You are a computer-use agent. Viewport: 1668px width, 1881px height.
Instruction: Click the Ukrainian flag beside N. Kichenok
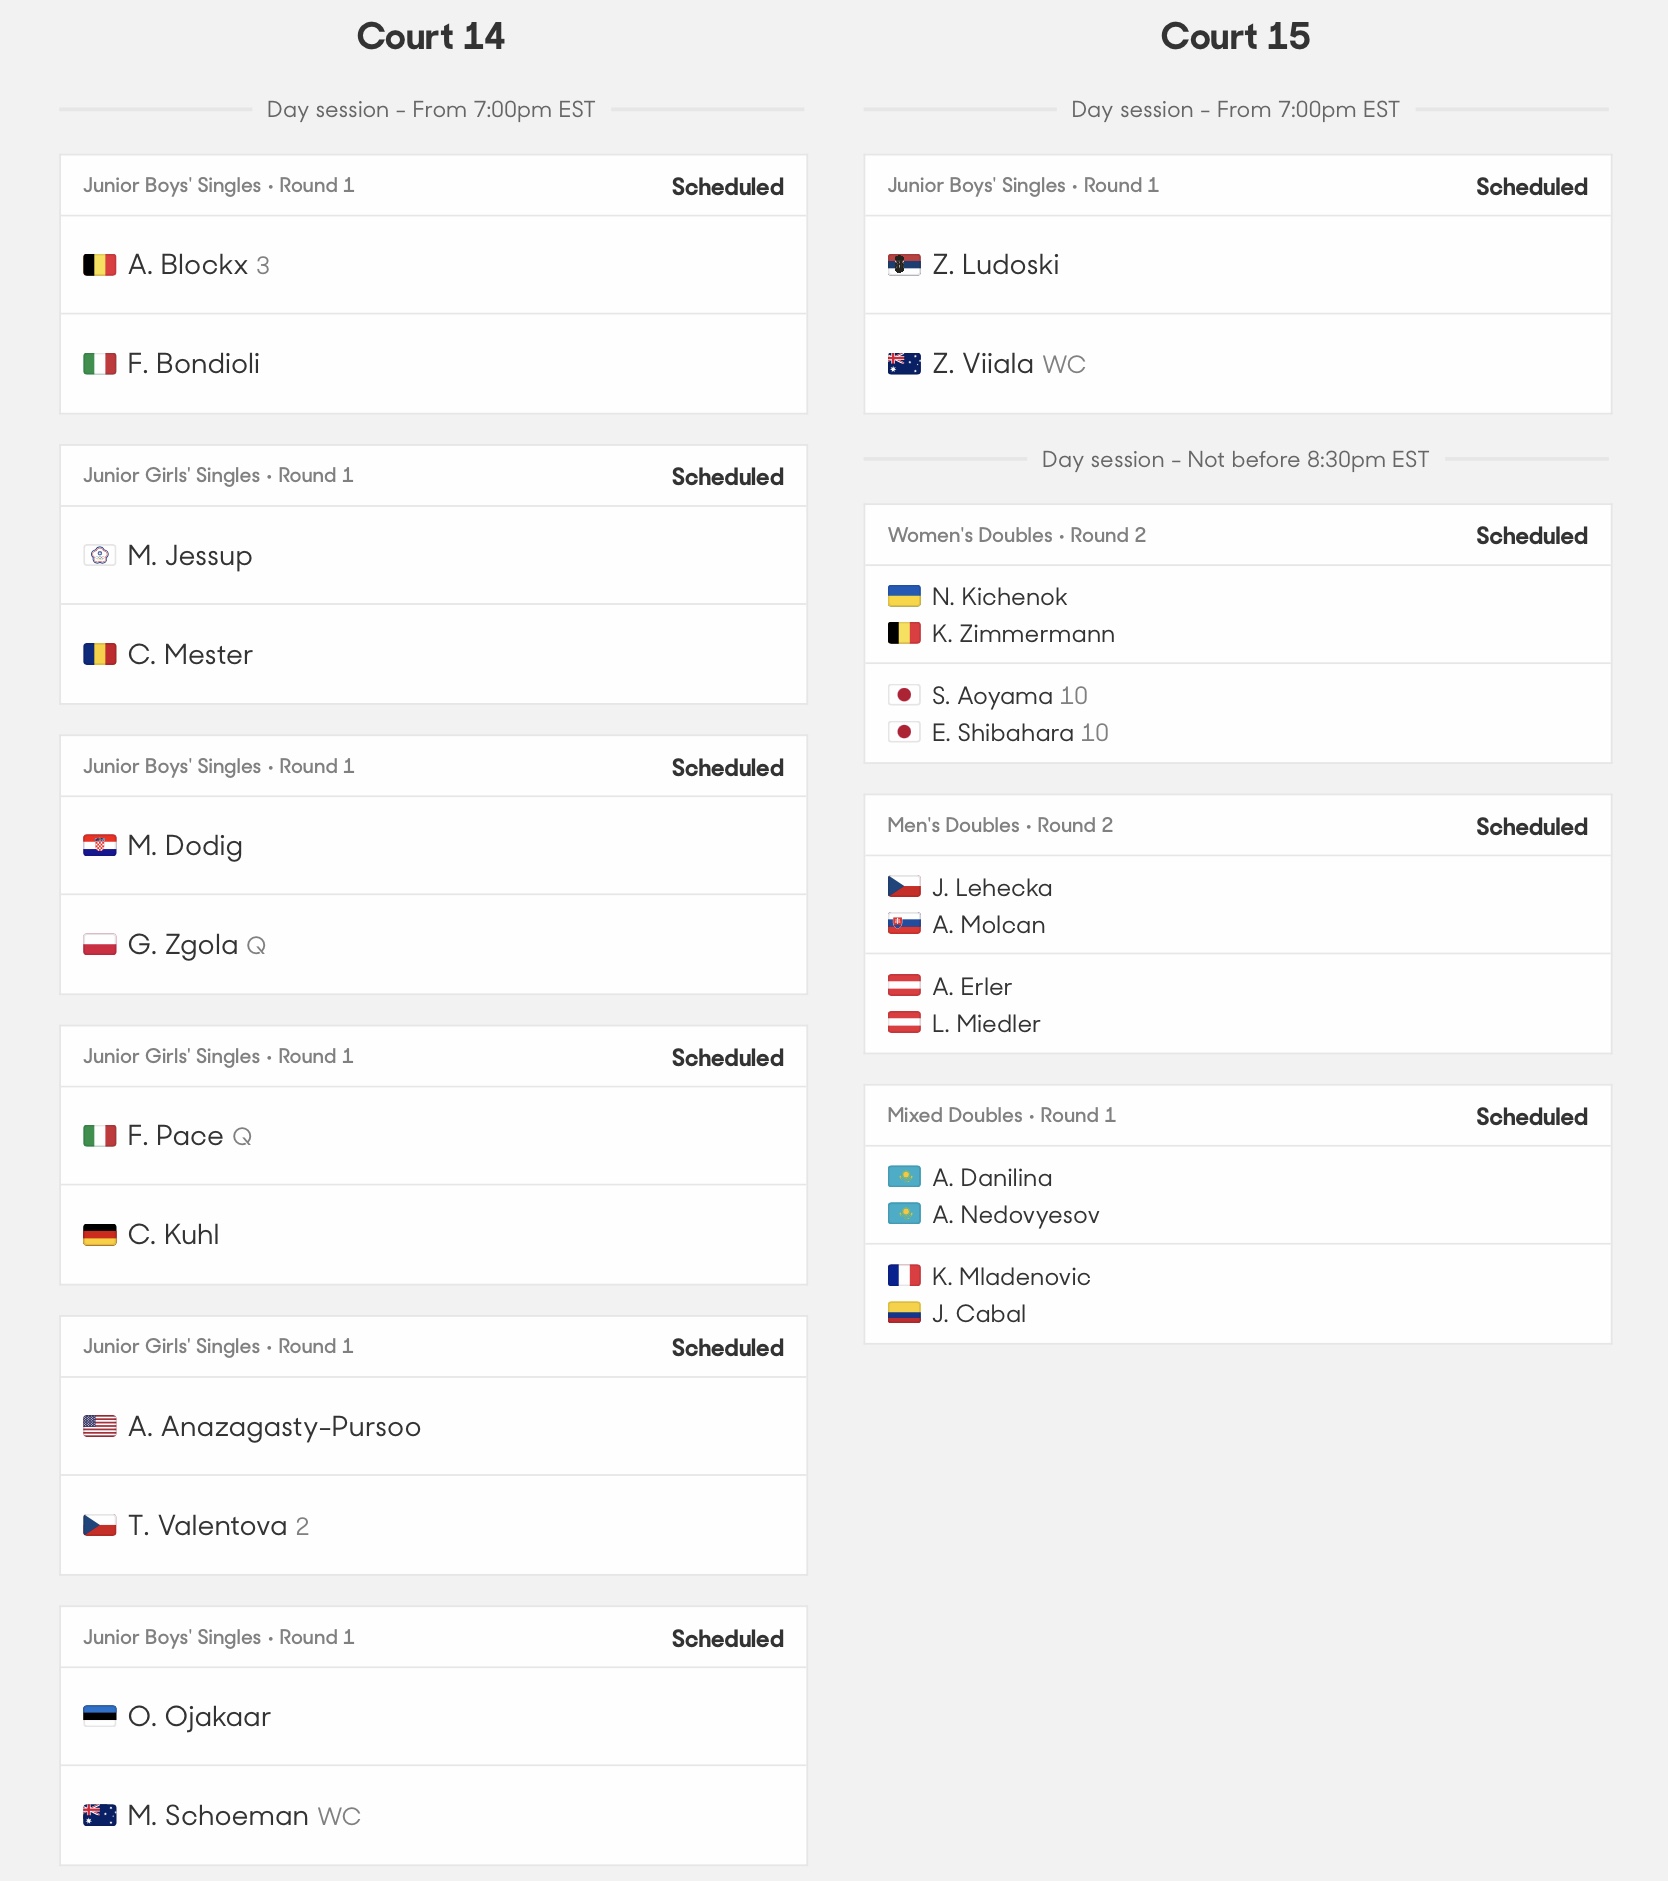pyautogui.click(x=904, y=597)
